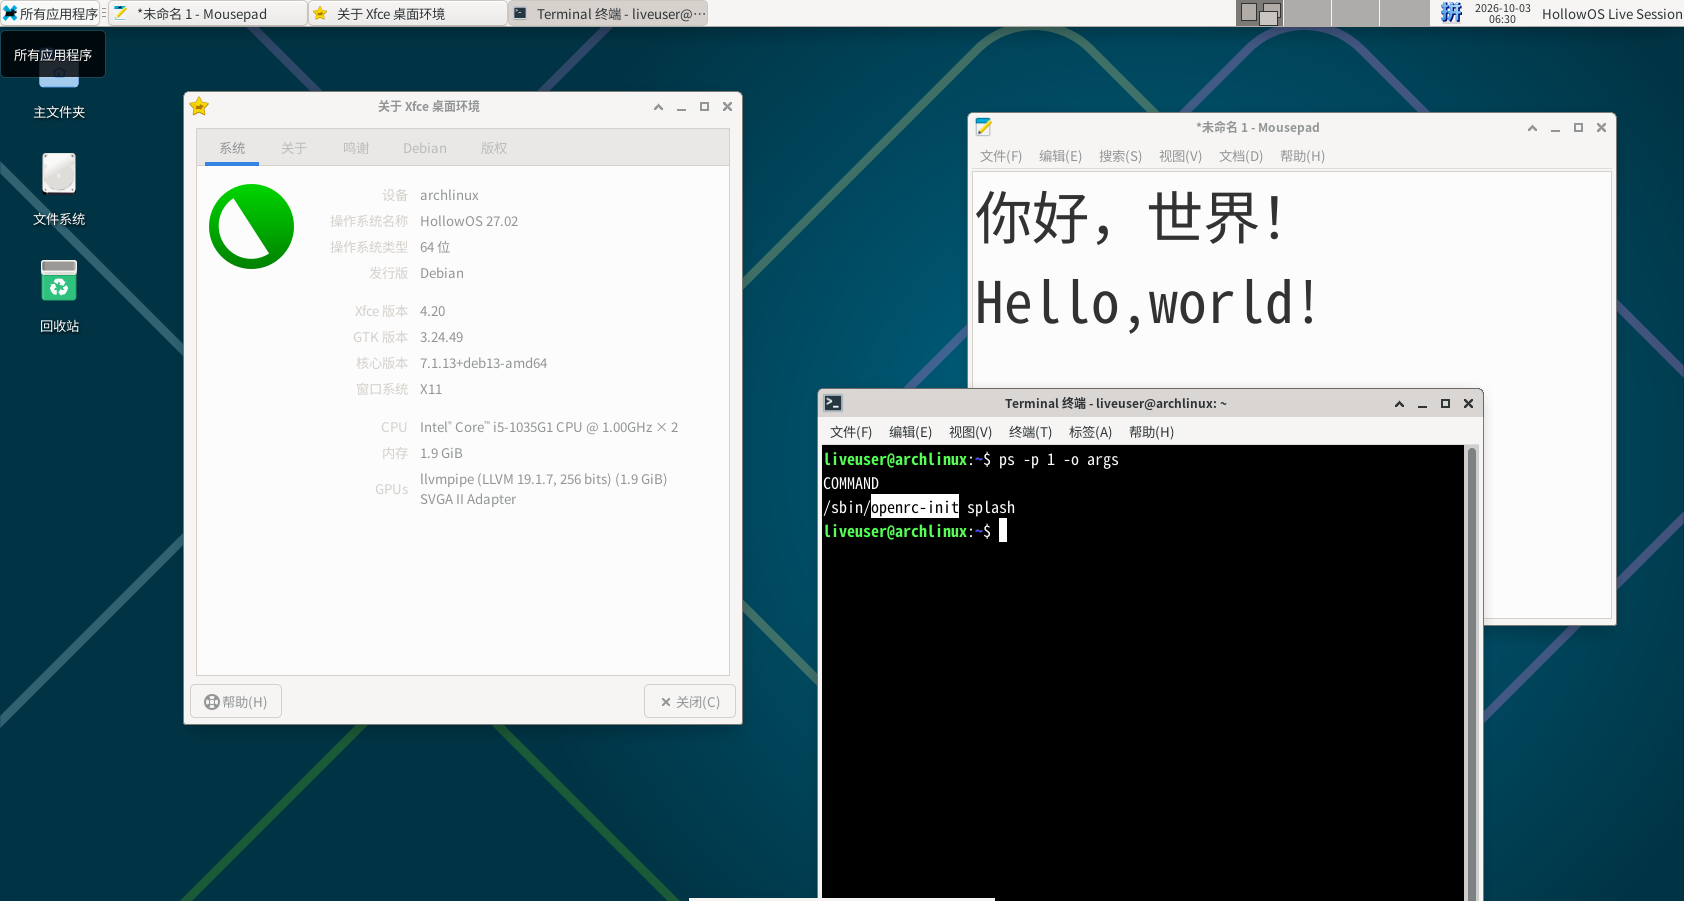Open the 文件(F) menu in the Terminal
The width and height of the screenshot is (1684, 901).
point(851,432)
